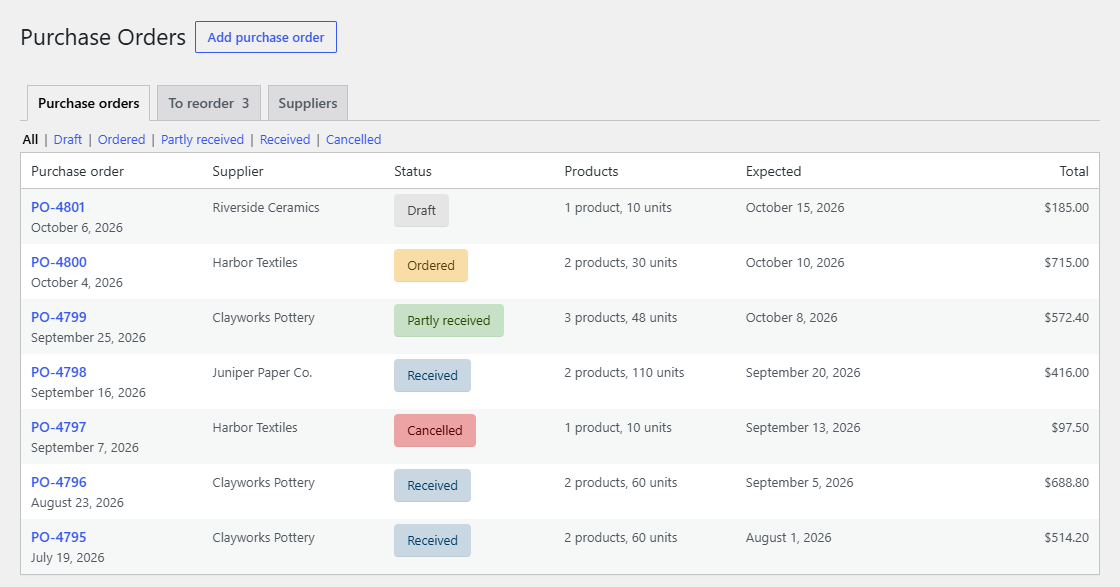1120x587 pixels.
Task: Click order date July 19, 2026
Action: pyautogui.click(x=67, y=558)
